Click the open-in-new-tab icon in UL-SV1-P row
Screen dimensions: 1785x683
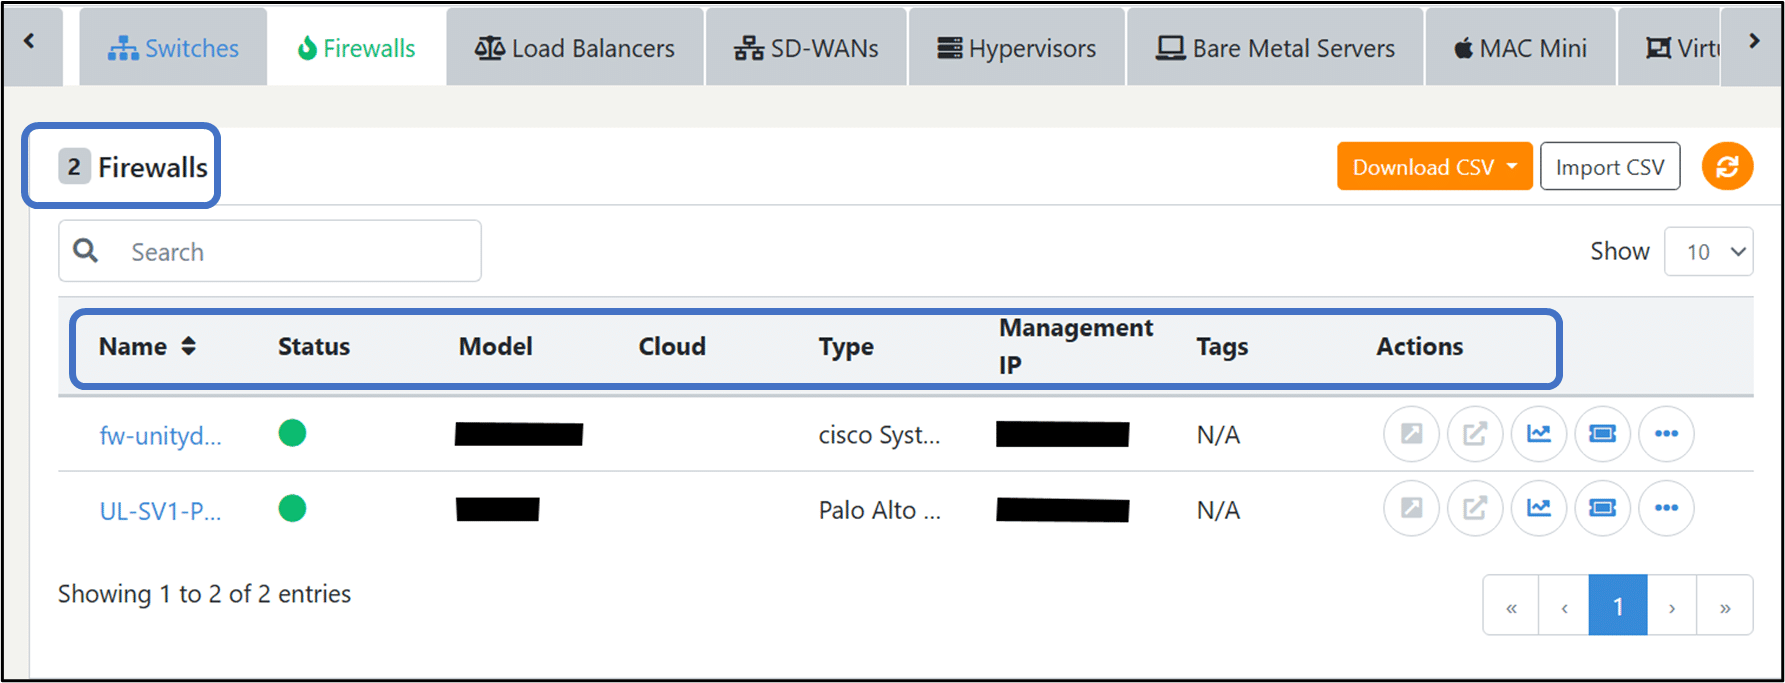click(x=1475, y=508)
